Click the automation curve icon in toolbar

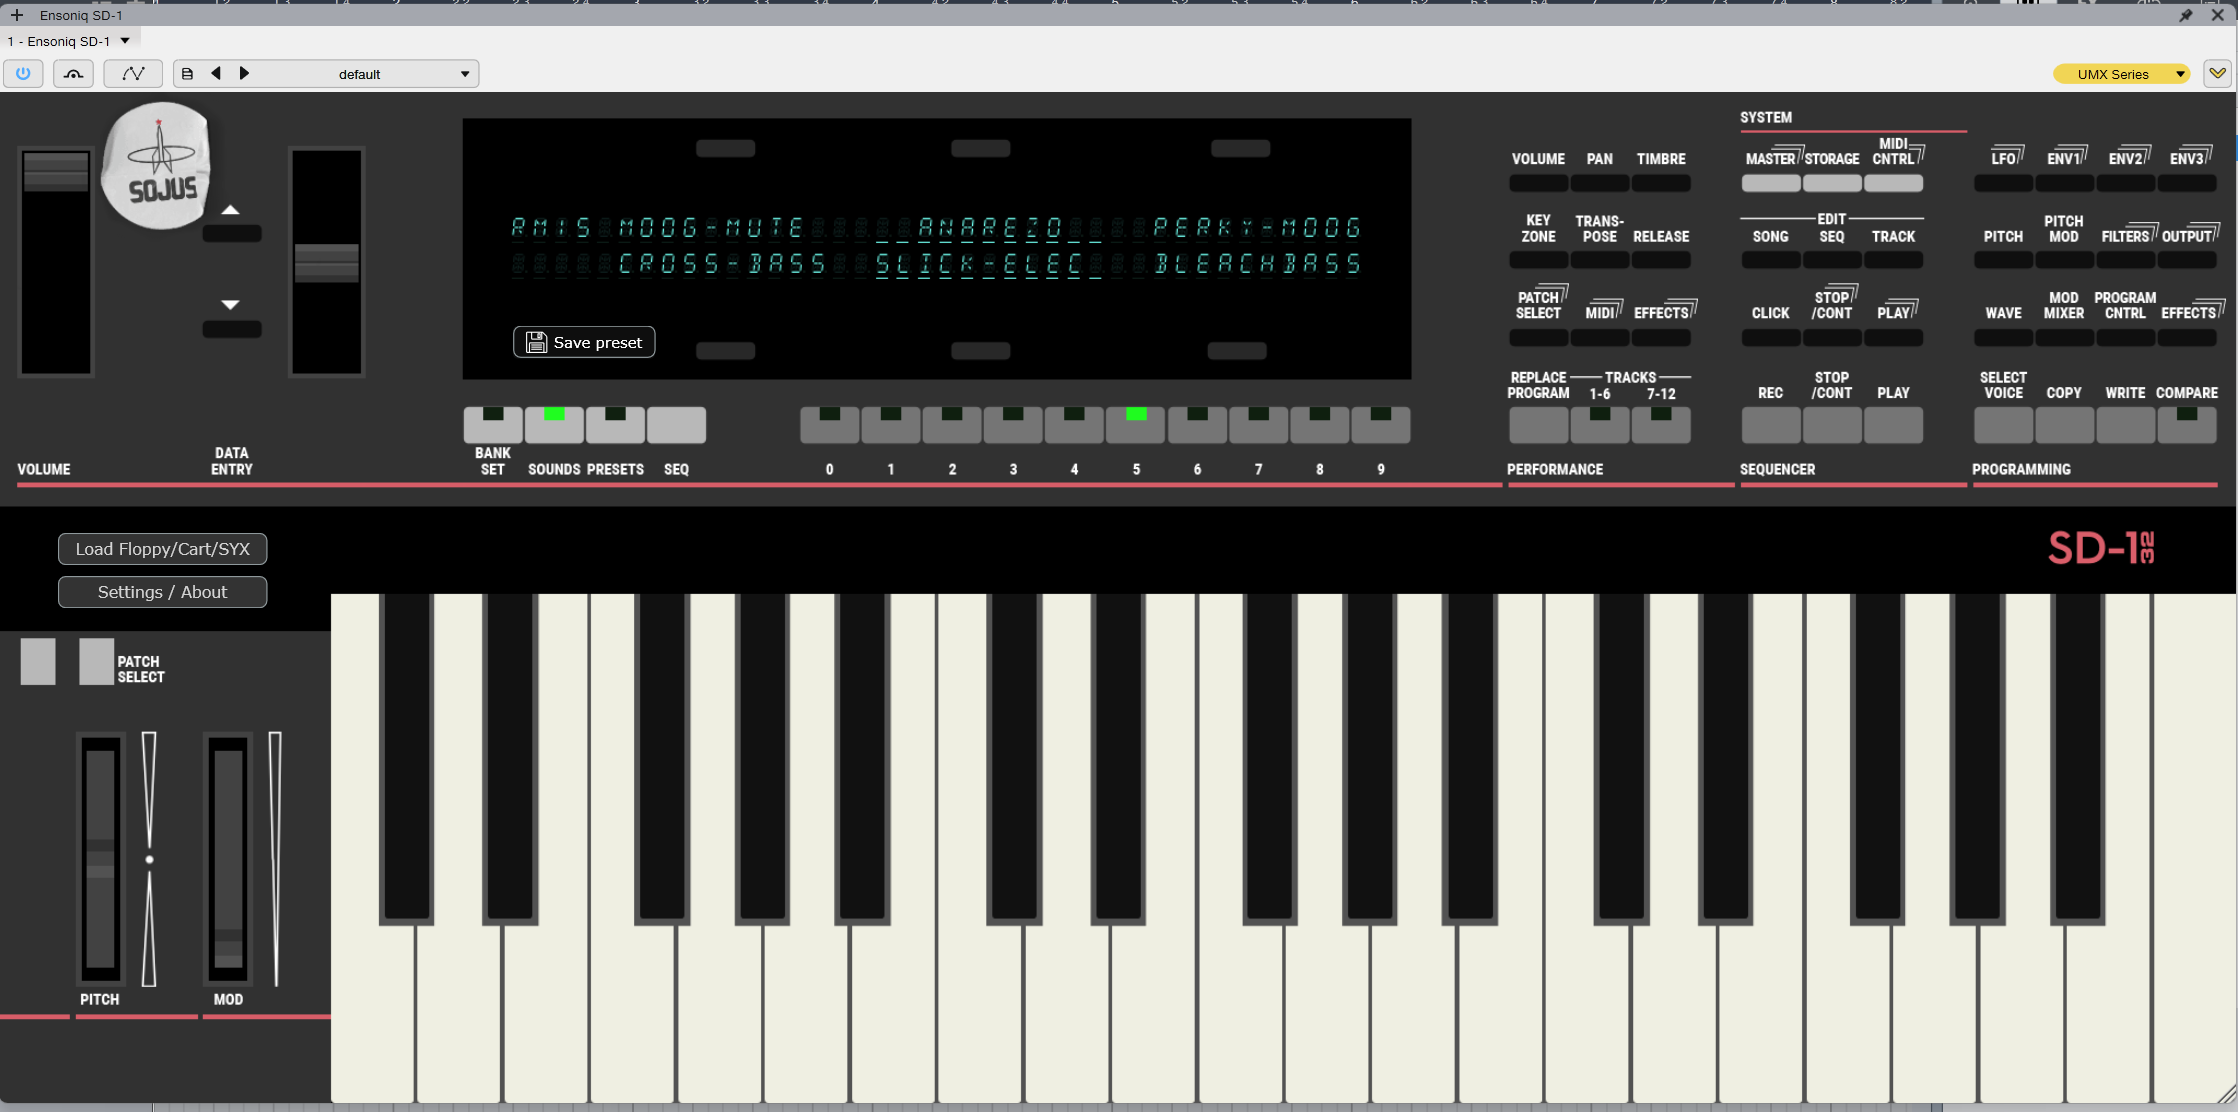coord(133,74)
